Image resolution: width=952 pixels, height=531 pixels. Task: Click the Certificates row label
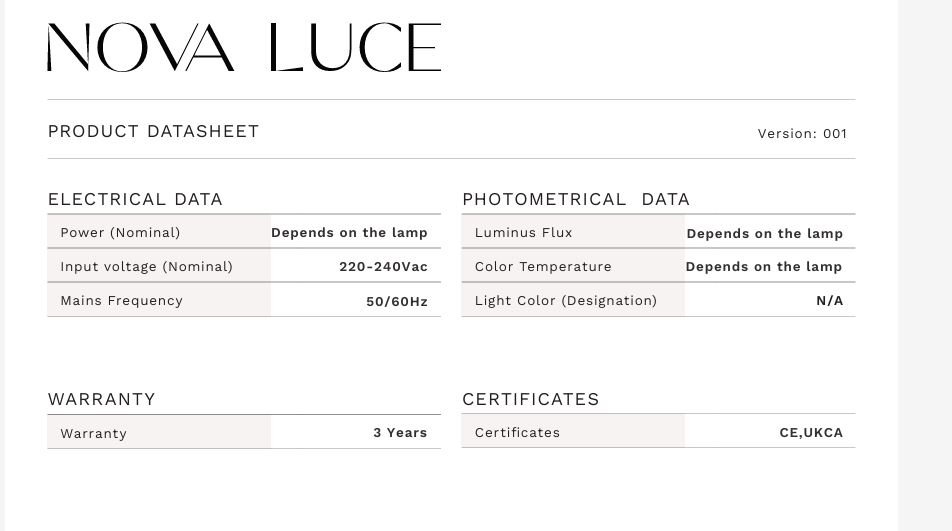517,433
